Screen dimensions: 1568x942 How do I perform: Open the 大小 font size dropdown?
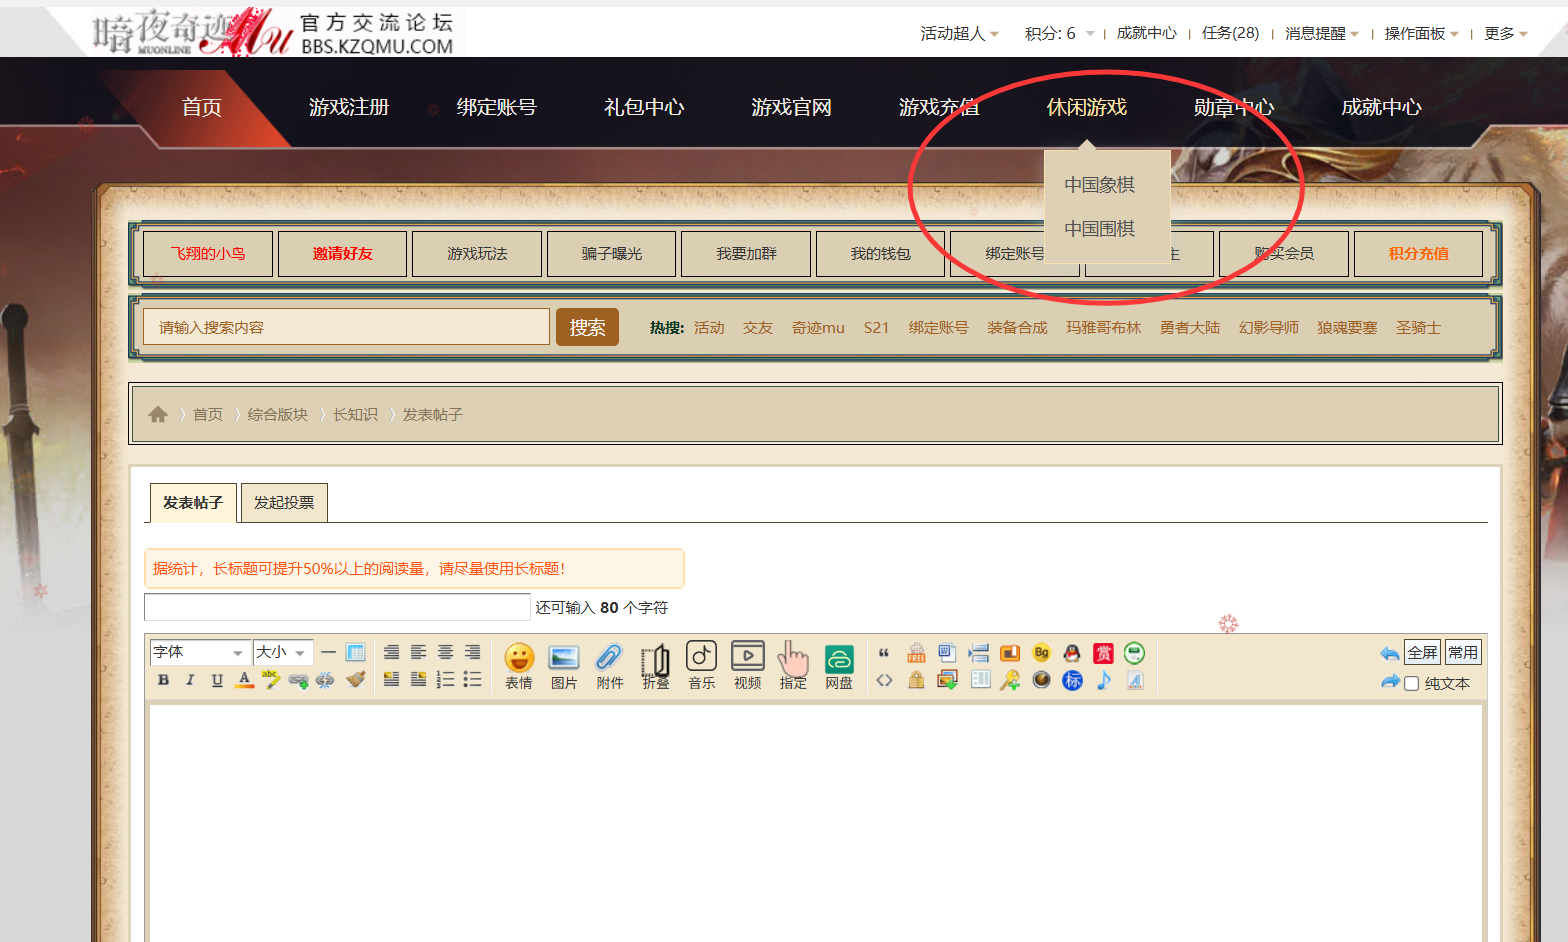(x=283, y=652)
